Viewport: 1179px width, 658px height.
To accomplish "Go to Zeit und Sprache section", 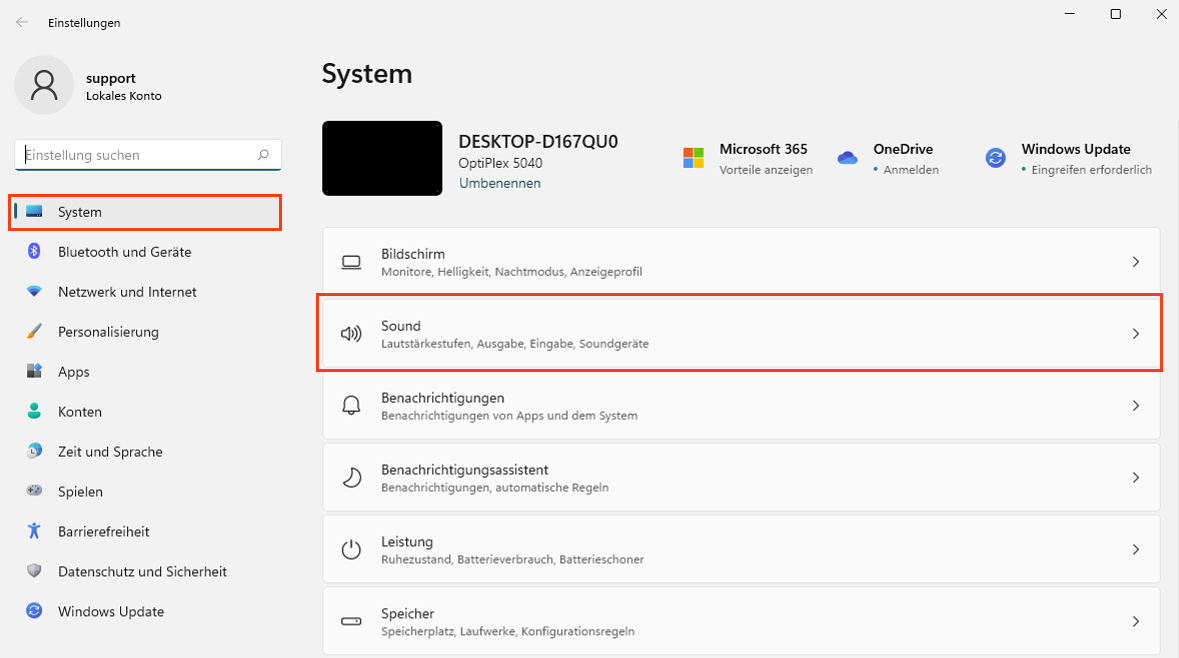I will point(110,452).
